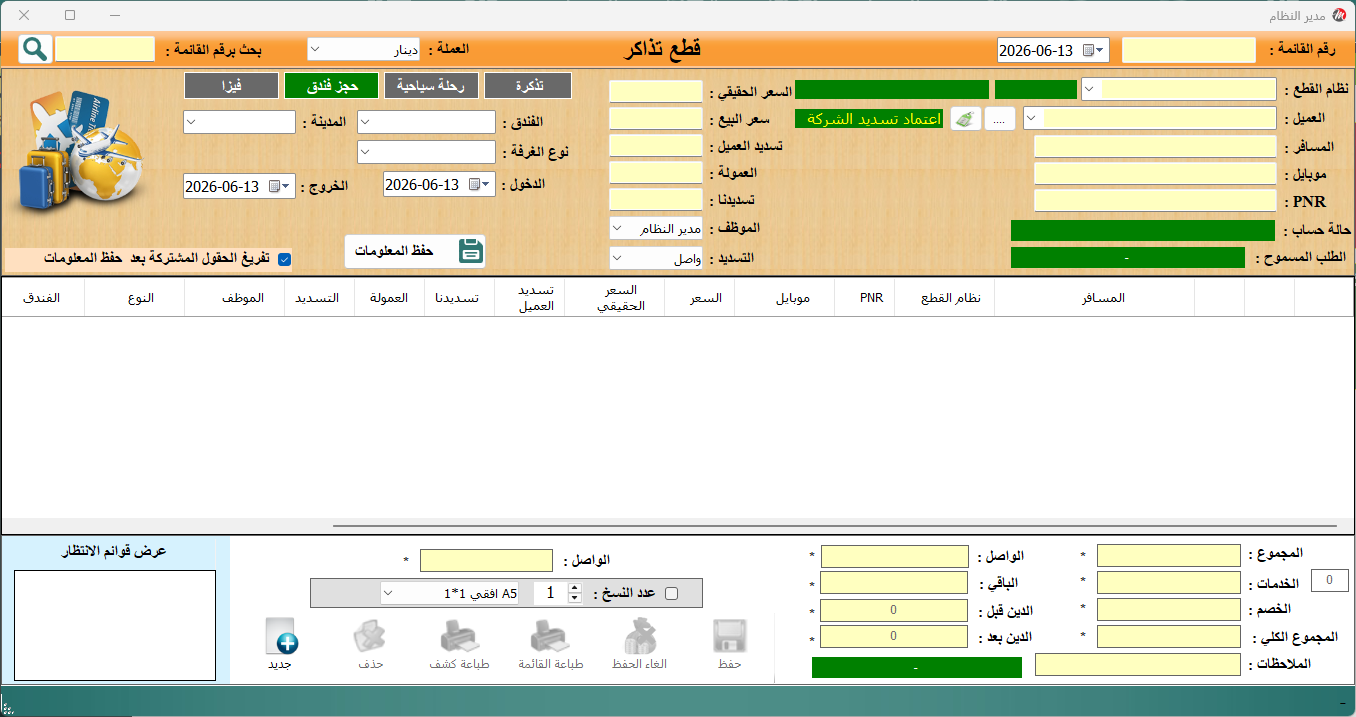Click the ellipsis browse button beside العميل
Screen dimensions: 1356x717
click(1000, 118)
